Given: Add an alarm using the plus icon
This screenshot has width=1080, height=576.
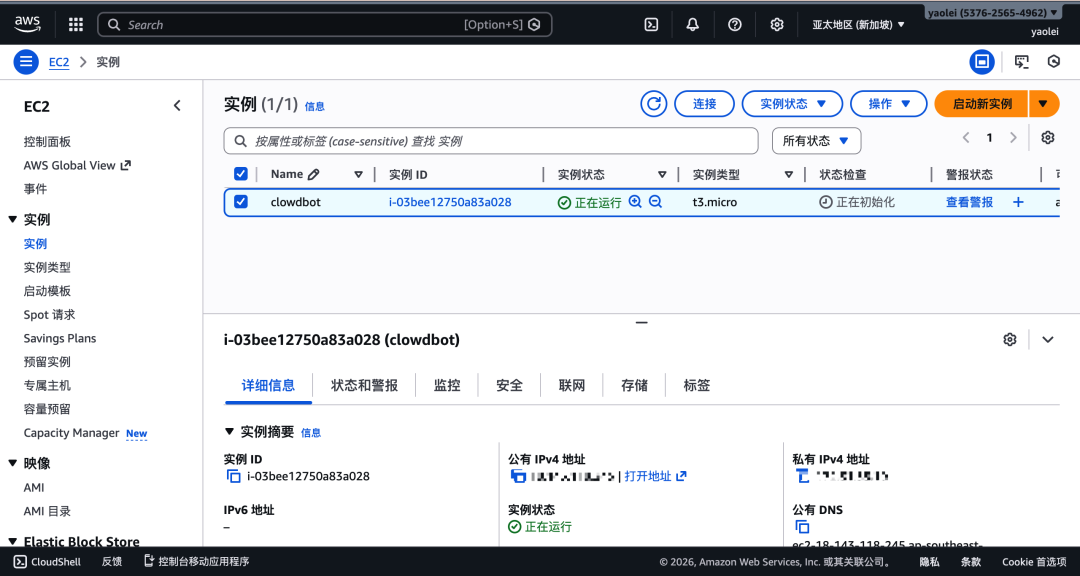Looking at the screenshot, I should coord(1018,201).
